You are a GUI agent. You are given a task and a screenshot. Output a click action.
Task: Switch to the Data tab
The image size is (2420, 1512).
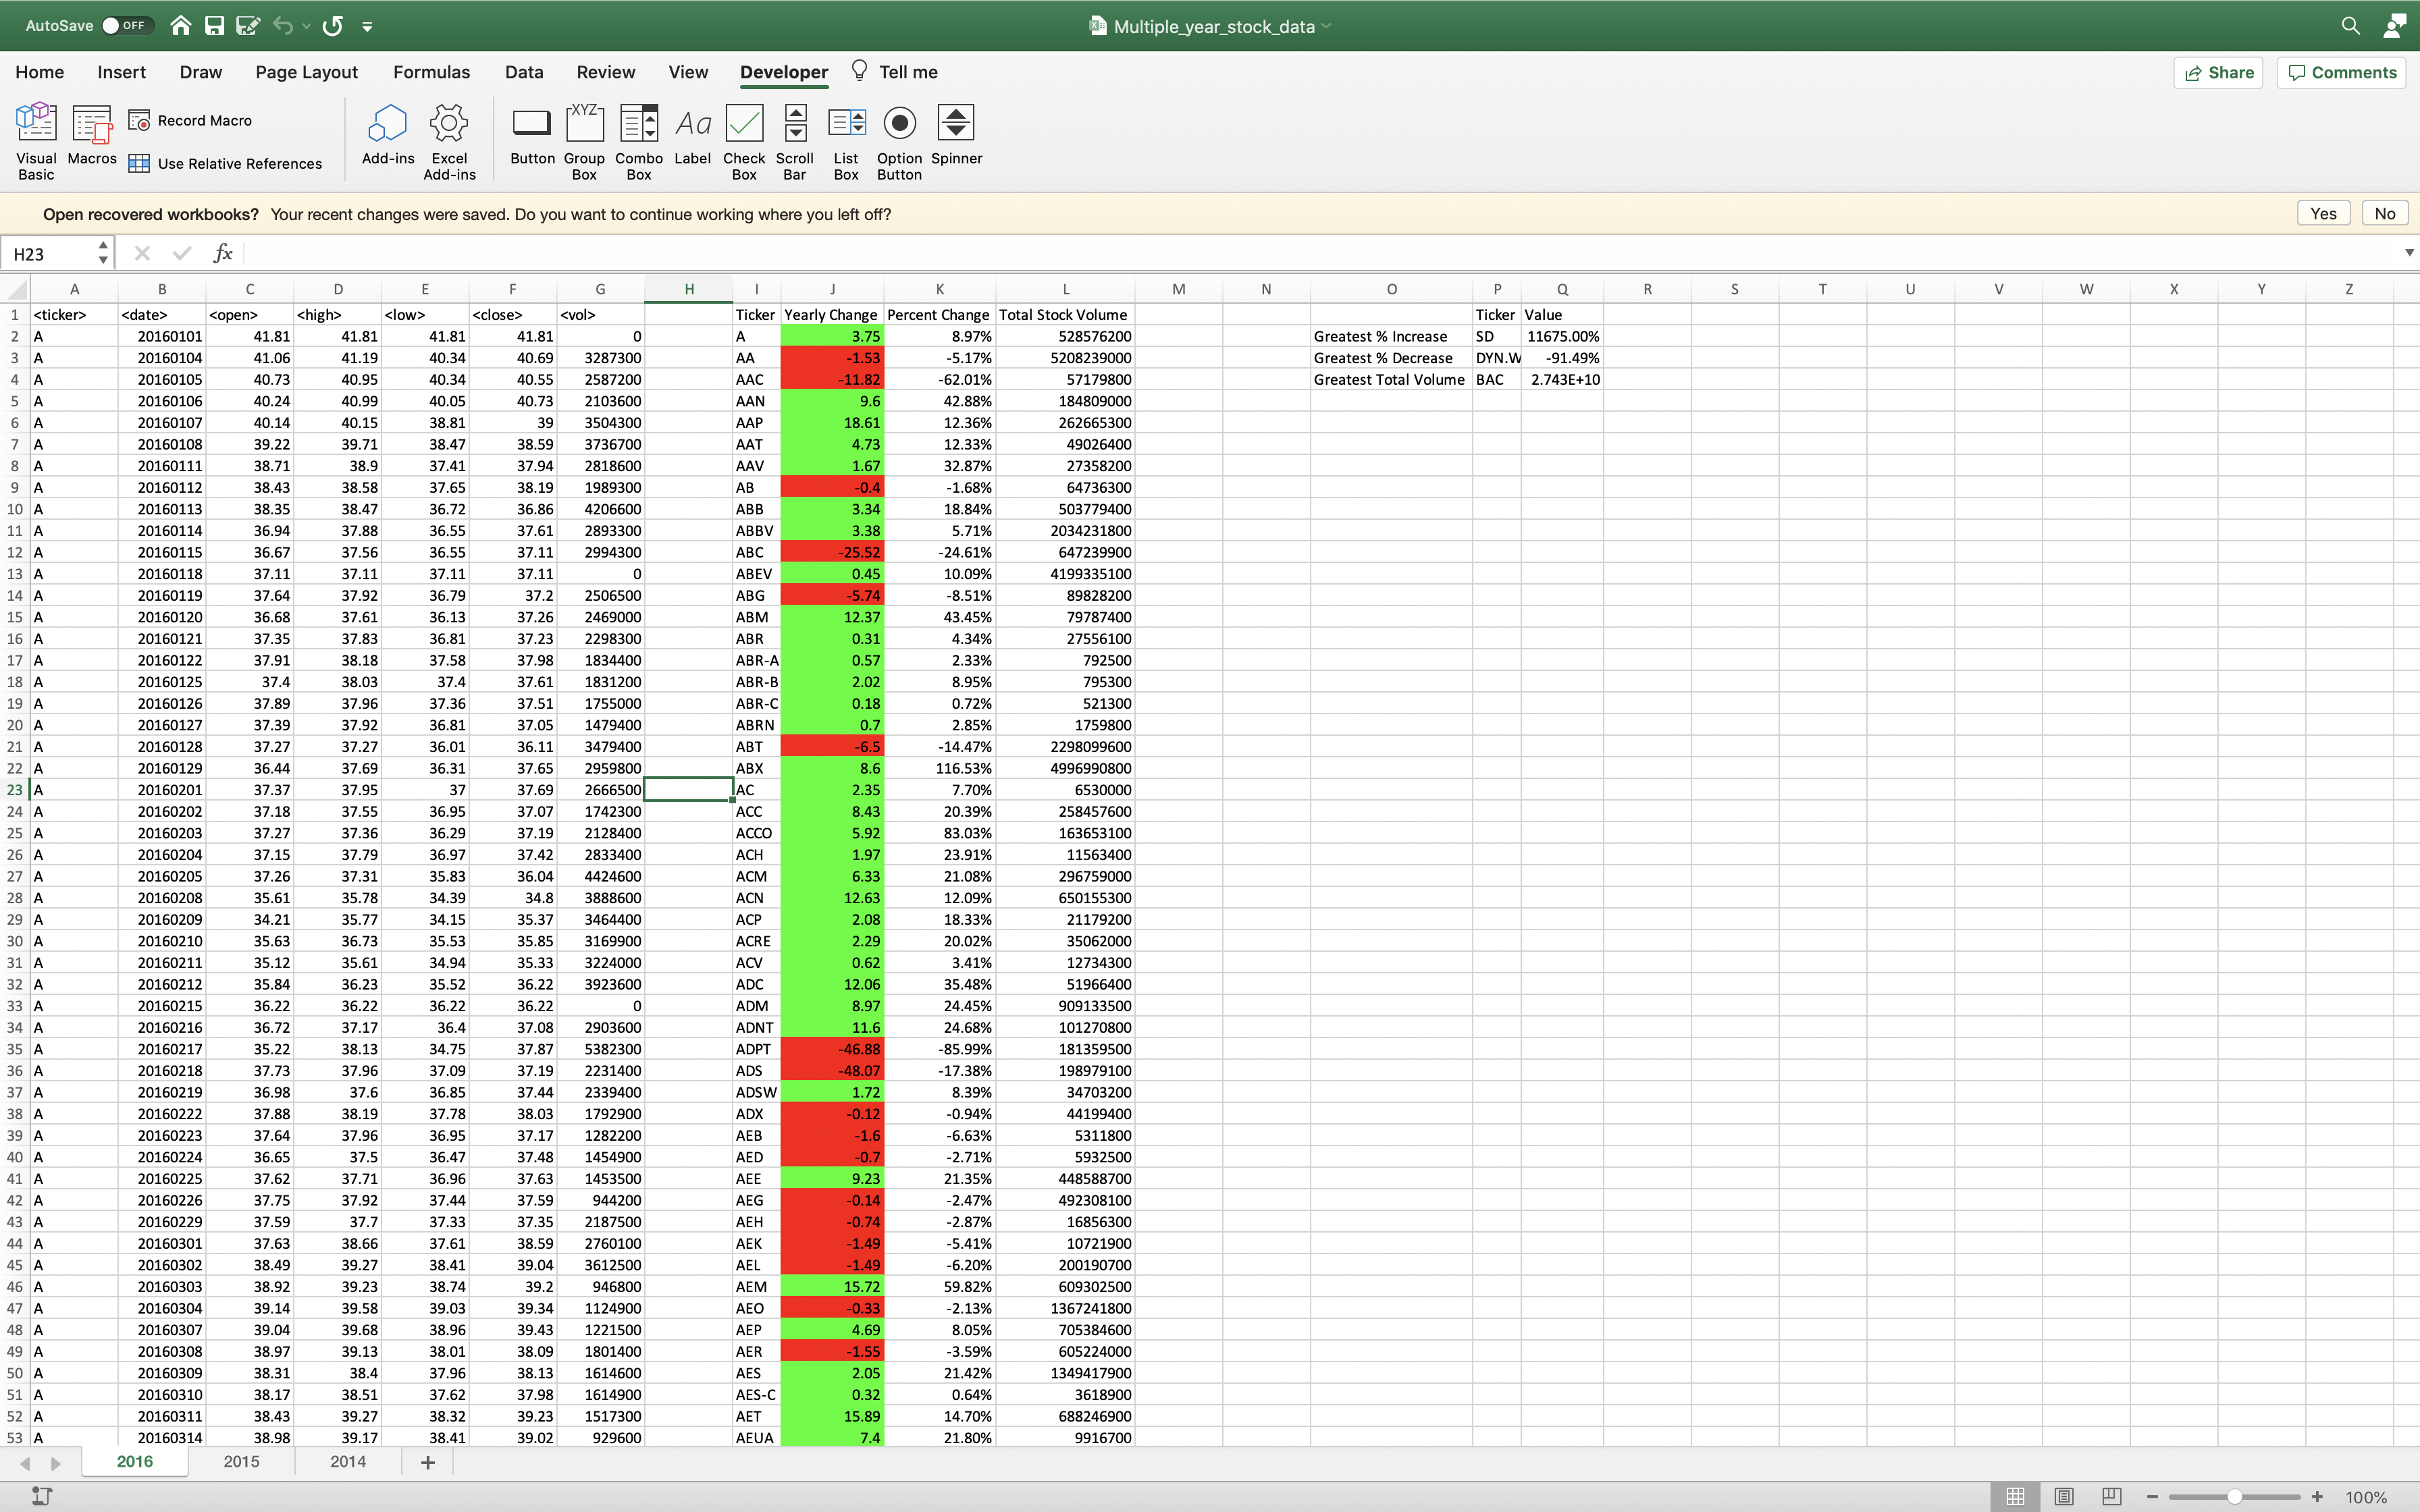tap(524, 72)
